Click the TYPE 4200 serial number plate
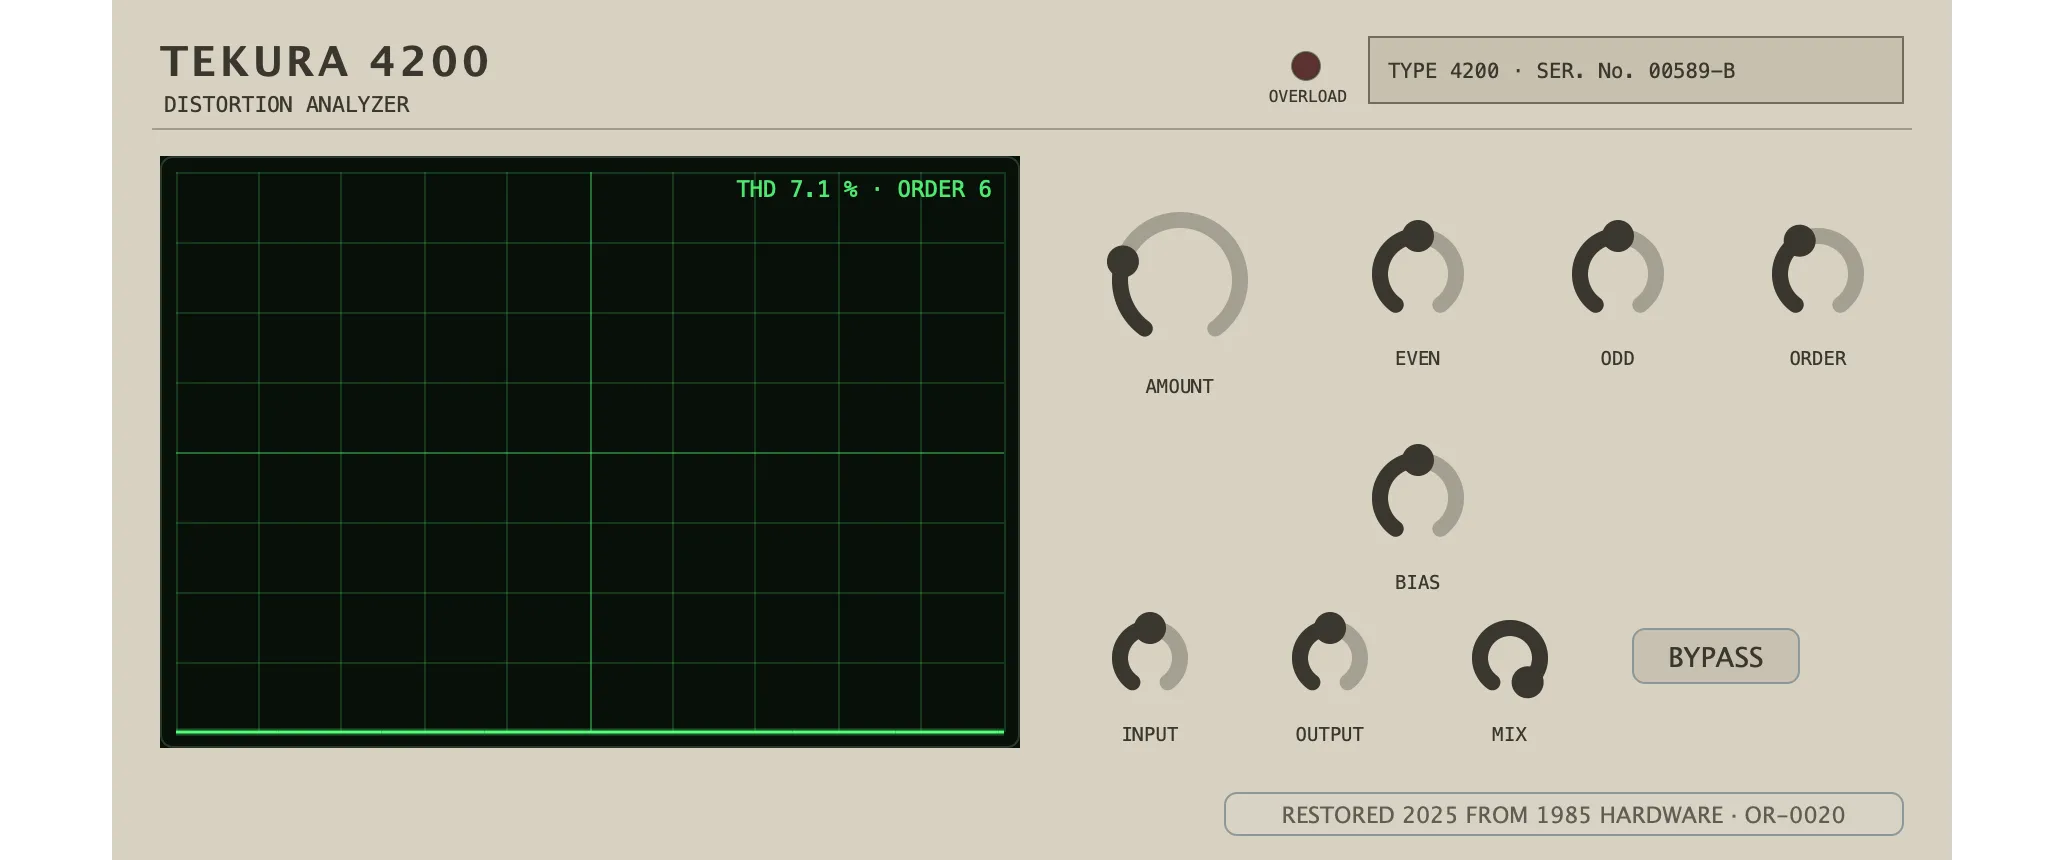2064x860 pixels. 1636,70
